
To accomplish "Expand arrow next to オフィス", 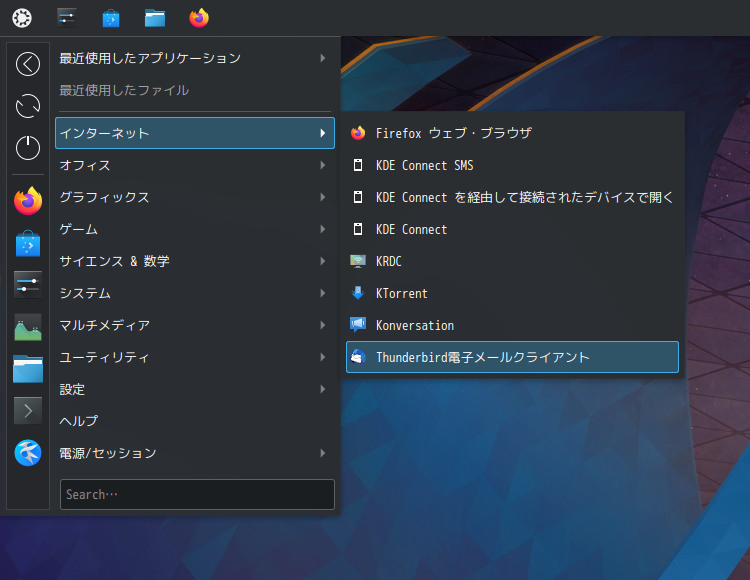I will 323,165.
